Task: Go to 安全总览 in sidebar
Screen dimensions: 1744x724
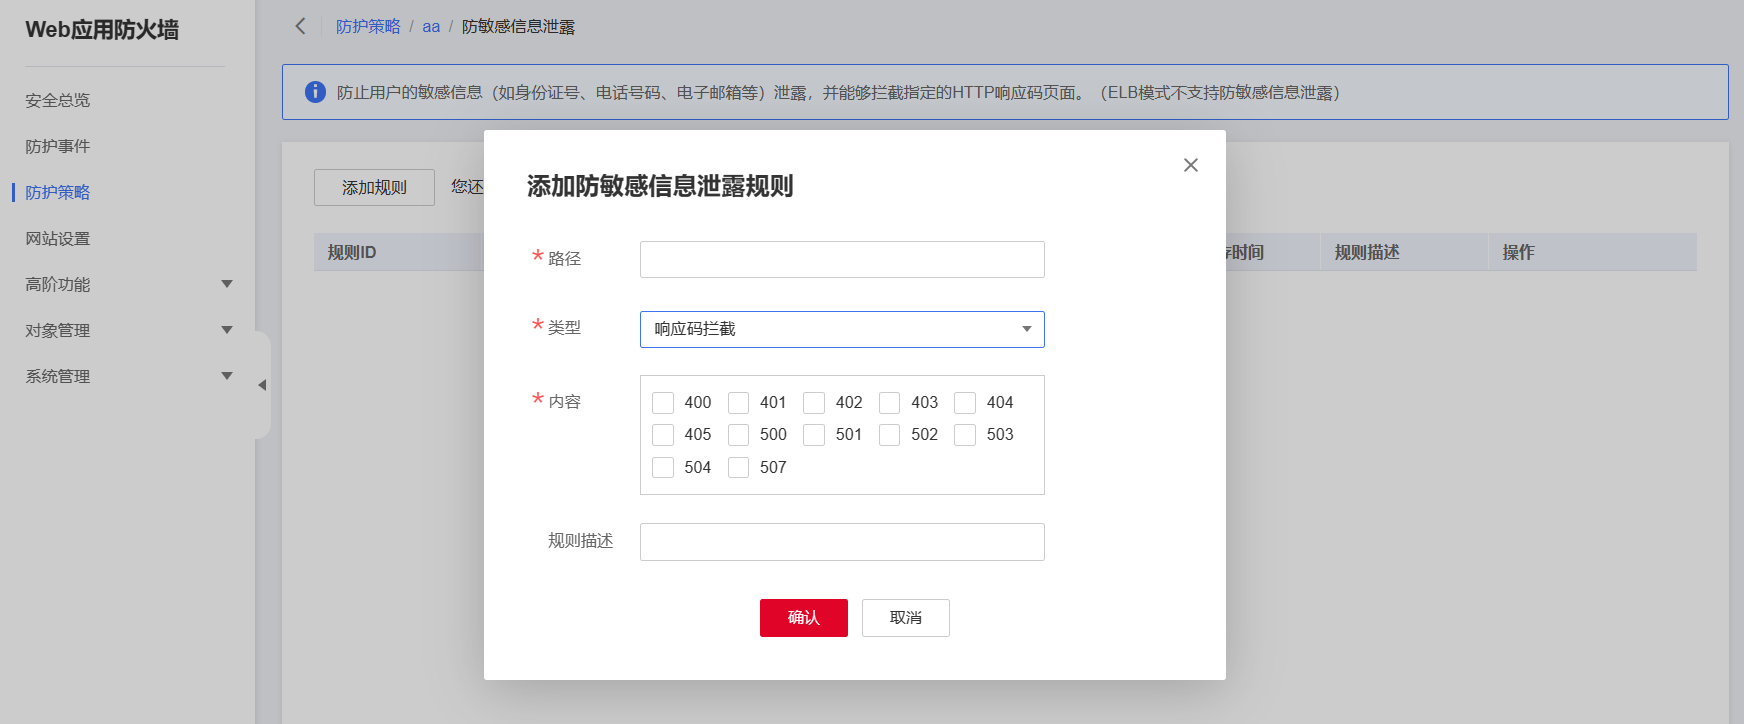Action: 58,100
